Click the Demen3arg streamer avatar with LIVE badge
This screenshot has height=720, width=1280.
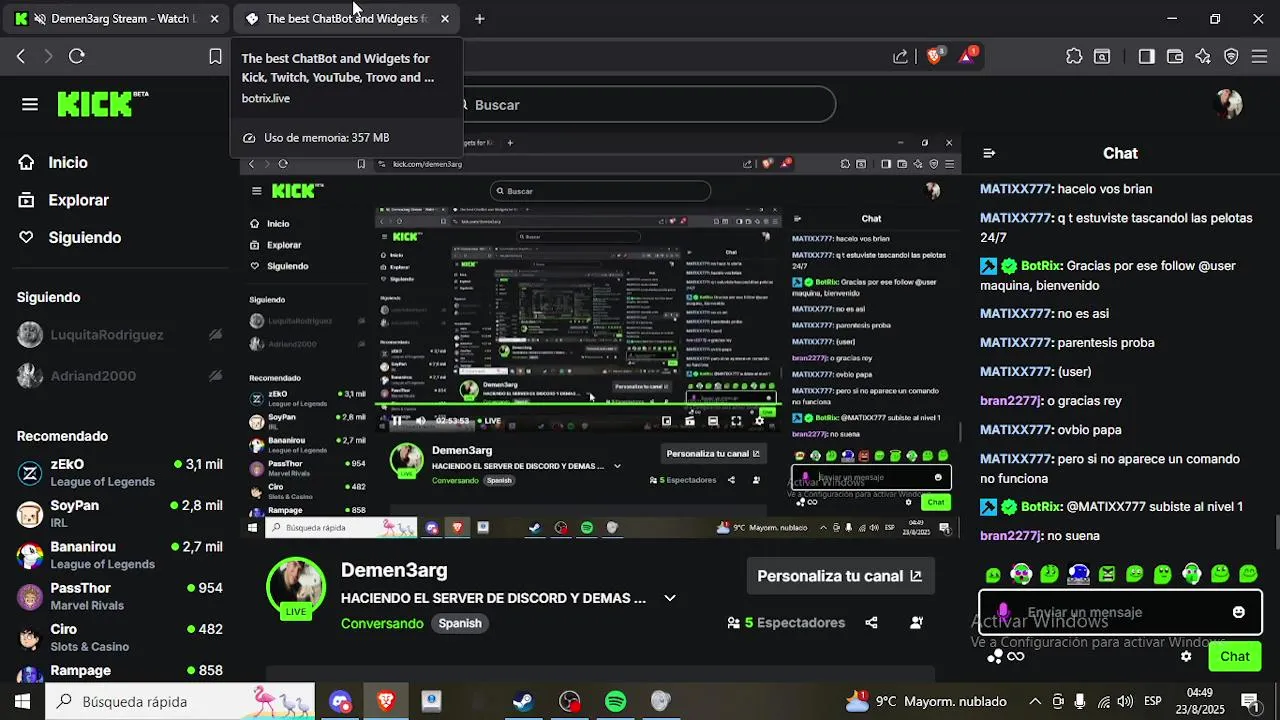click(x=296, y=588)
